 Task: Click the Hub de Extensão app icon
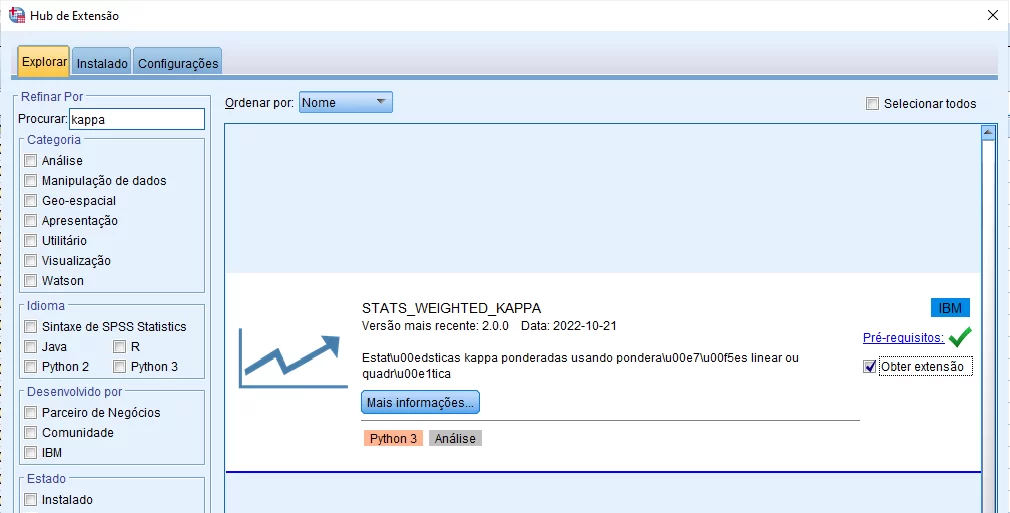tap(17, 15)
